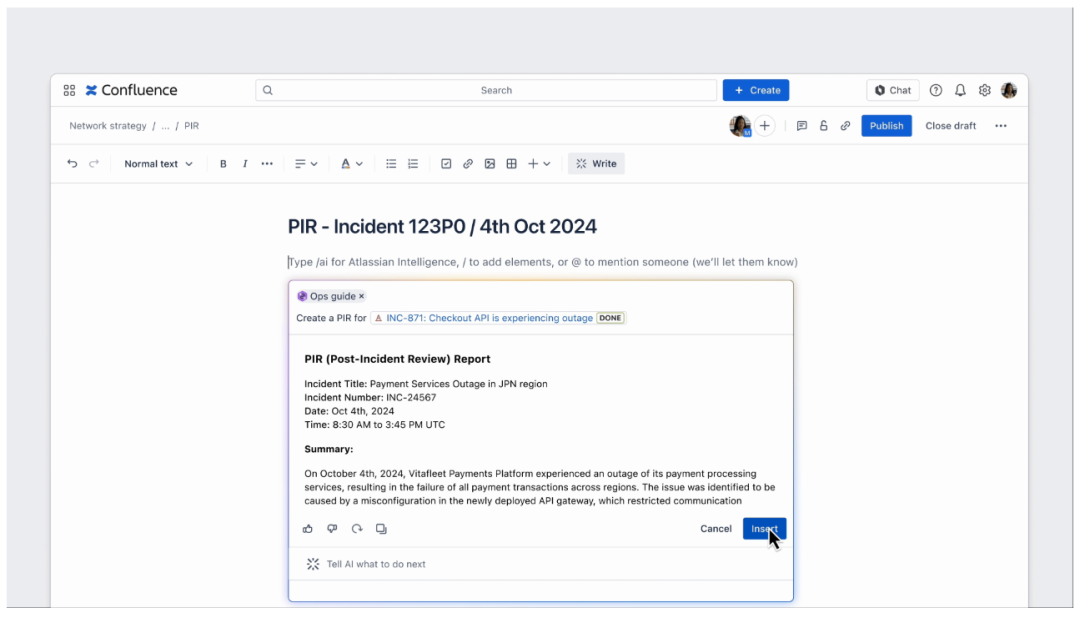Image resolution: width=1080 pixels, height=618 pixels.
Task: Toggle italic formatting
Action: [x=245, y=164]
